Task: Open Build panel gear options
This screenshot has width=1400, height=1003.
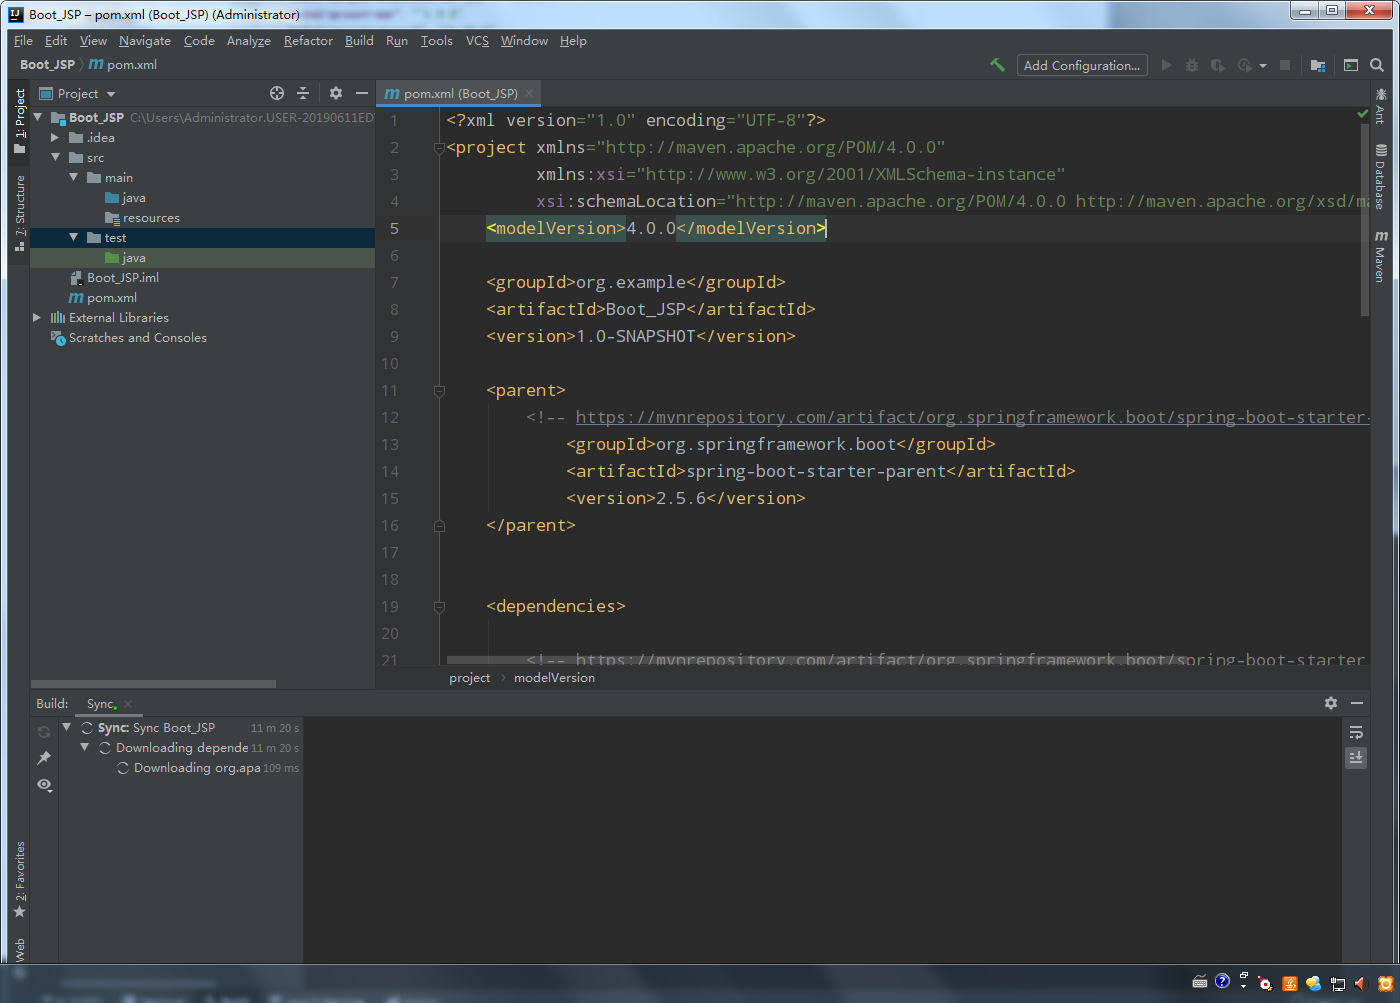Action: pos(1330,703)
